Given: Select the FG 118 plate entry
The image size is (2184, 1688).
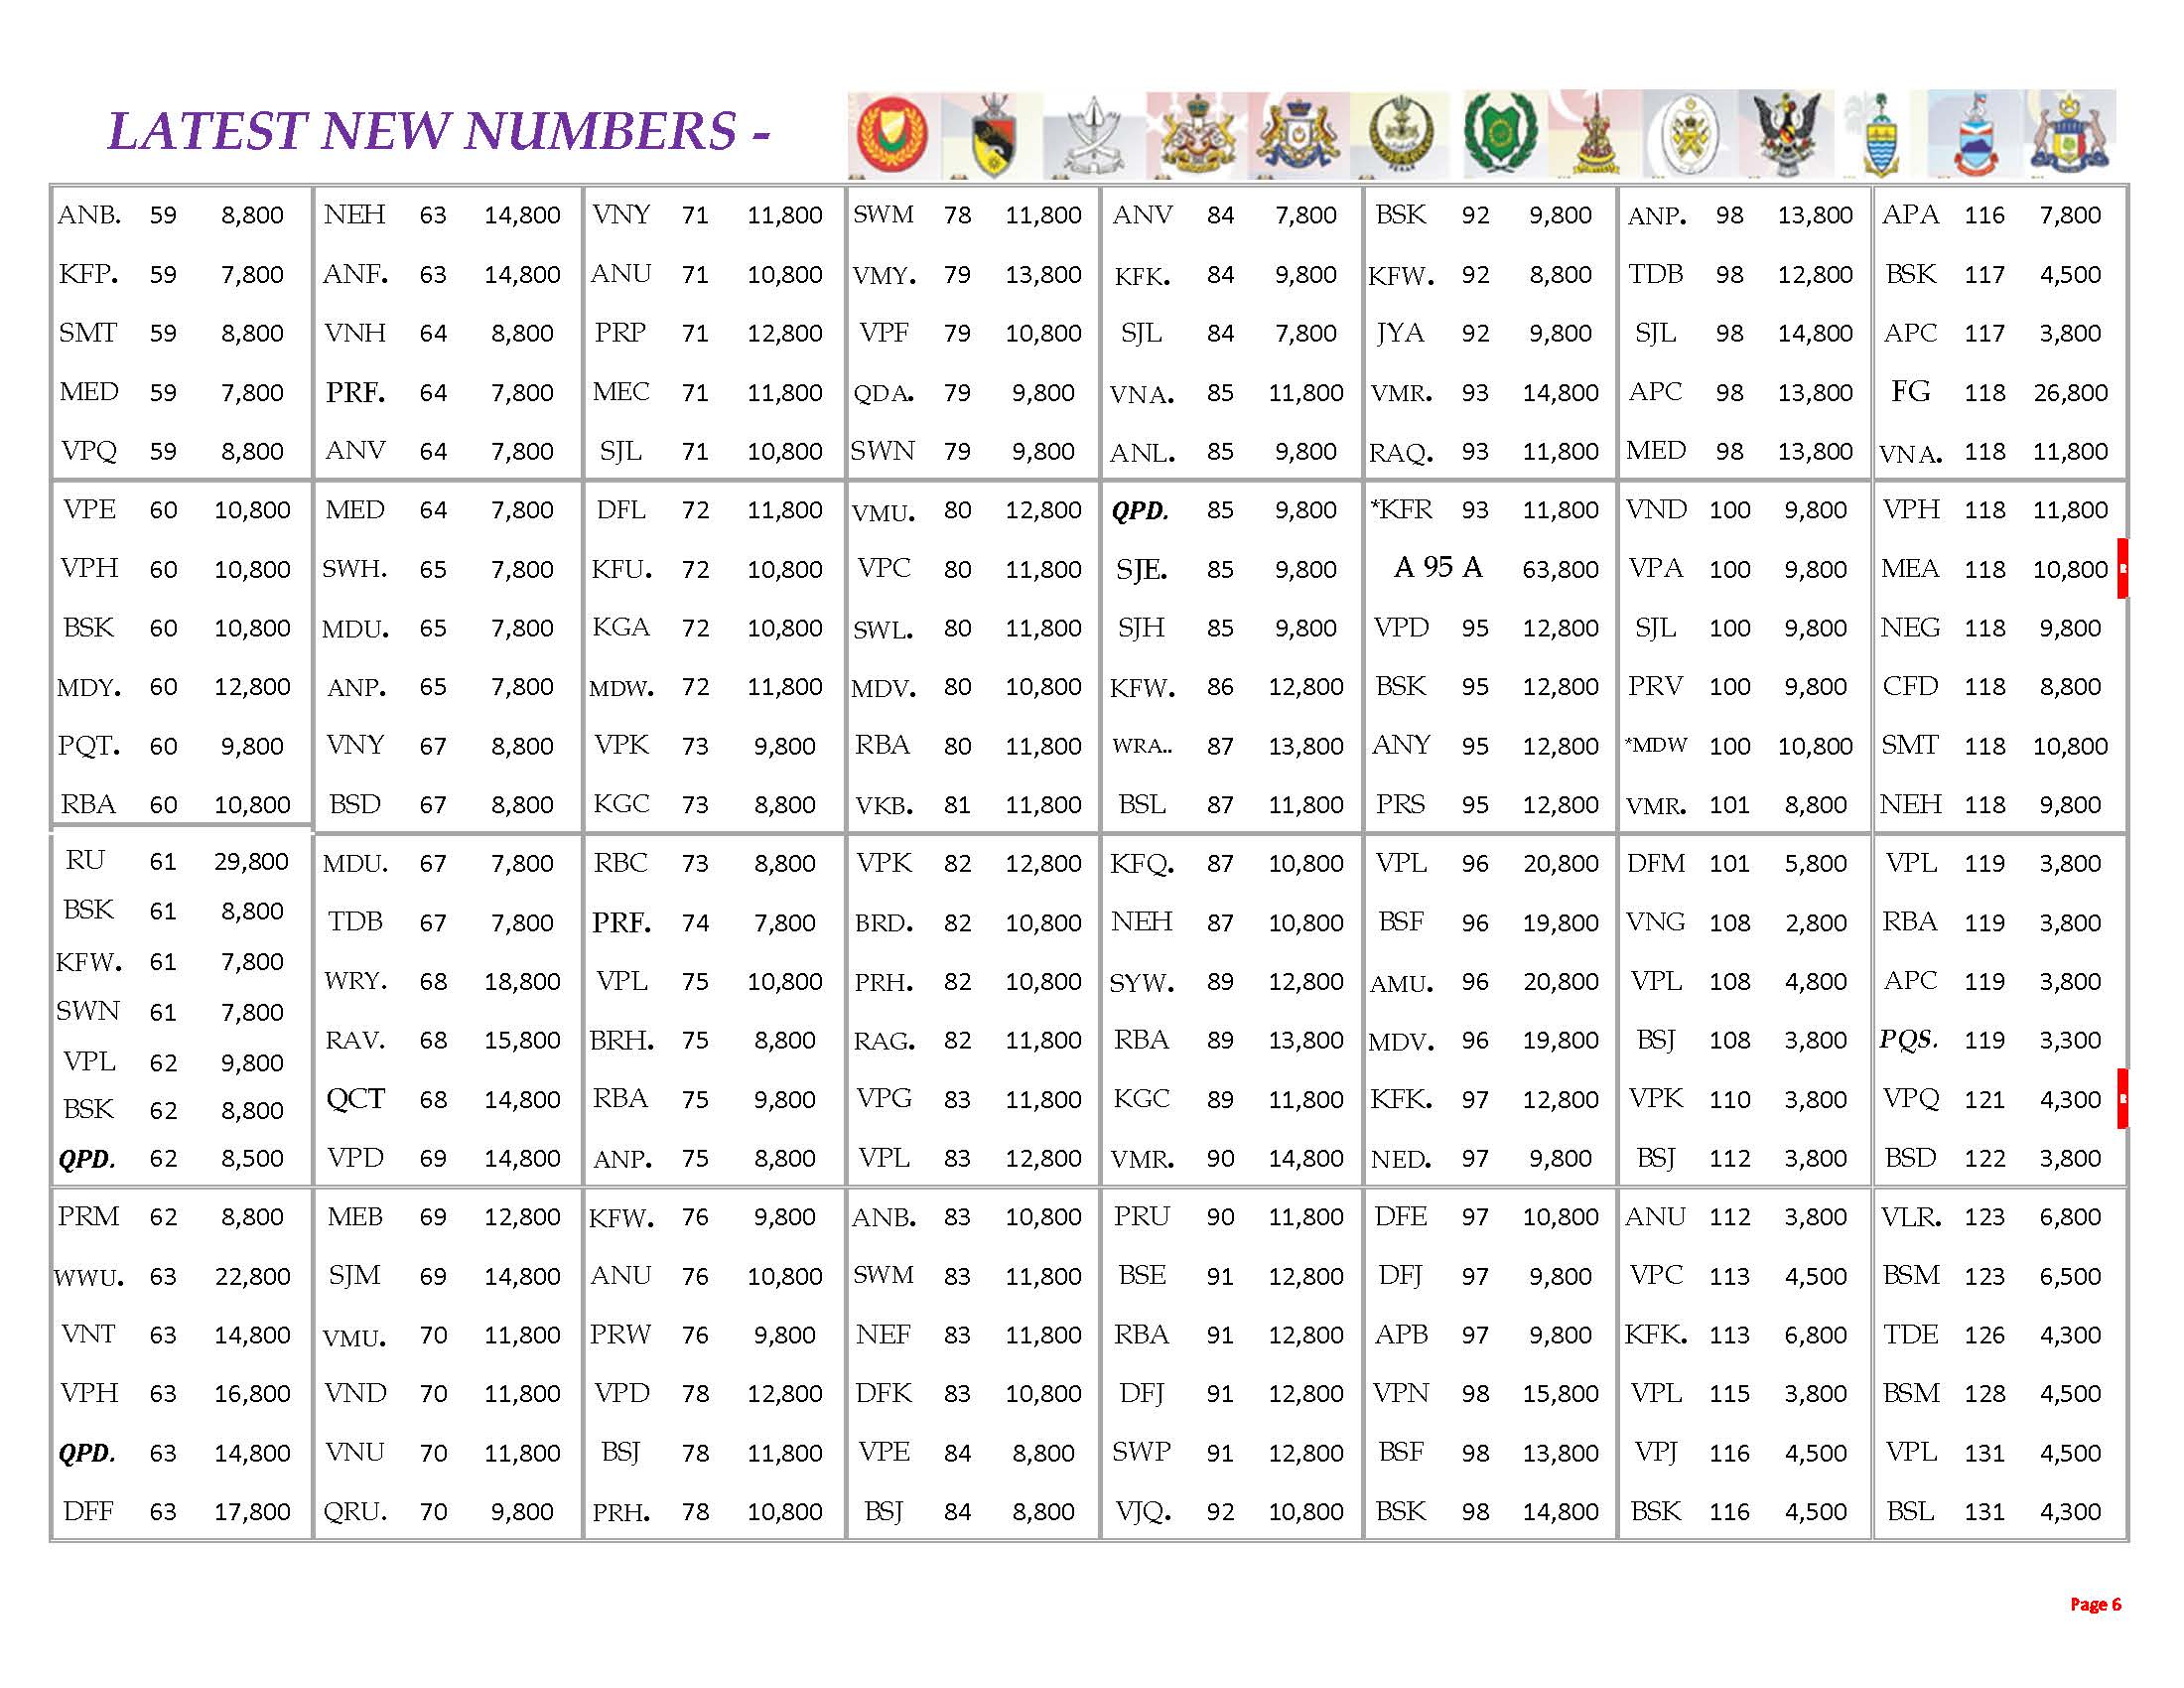Looking at the screenshot, I should tap(1910, 391).
